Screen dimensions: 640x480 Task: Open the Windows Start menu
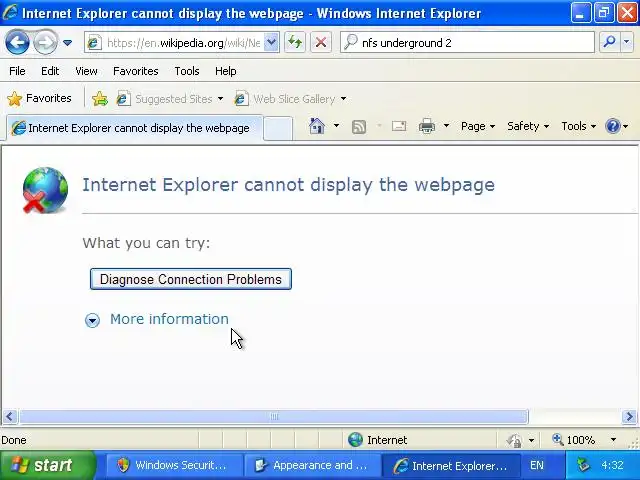pyautogui.click(x=48, y=465)
